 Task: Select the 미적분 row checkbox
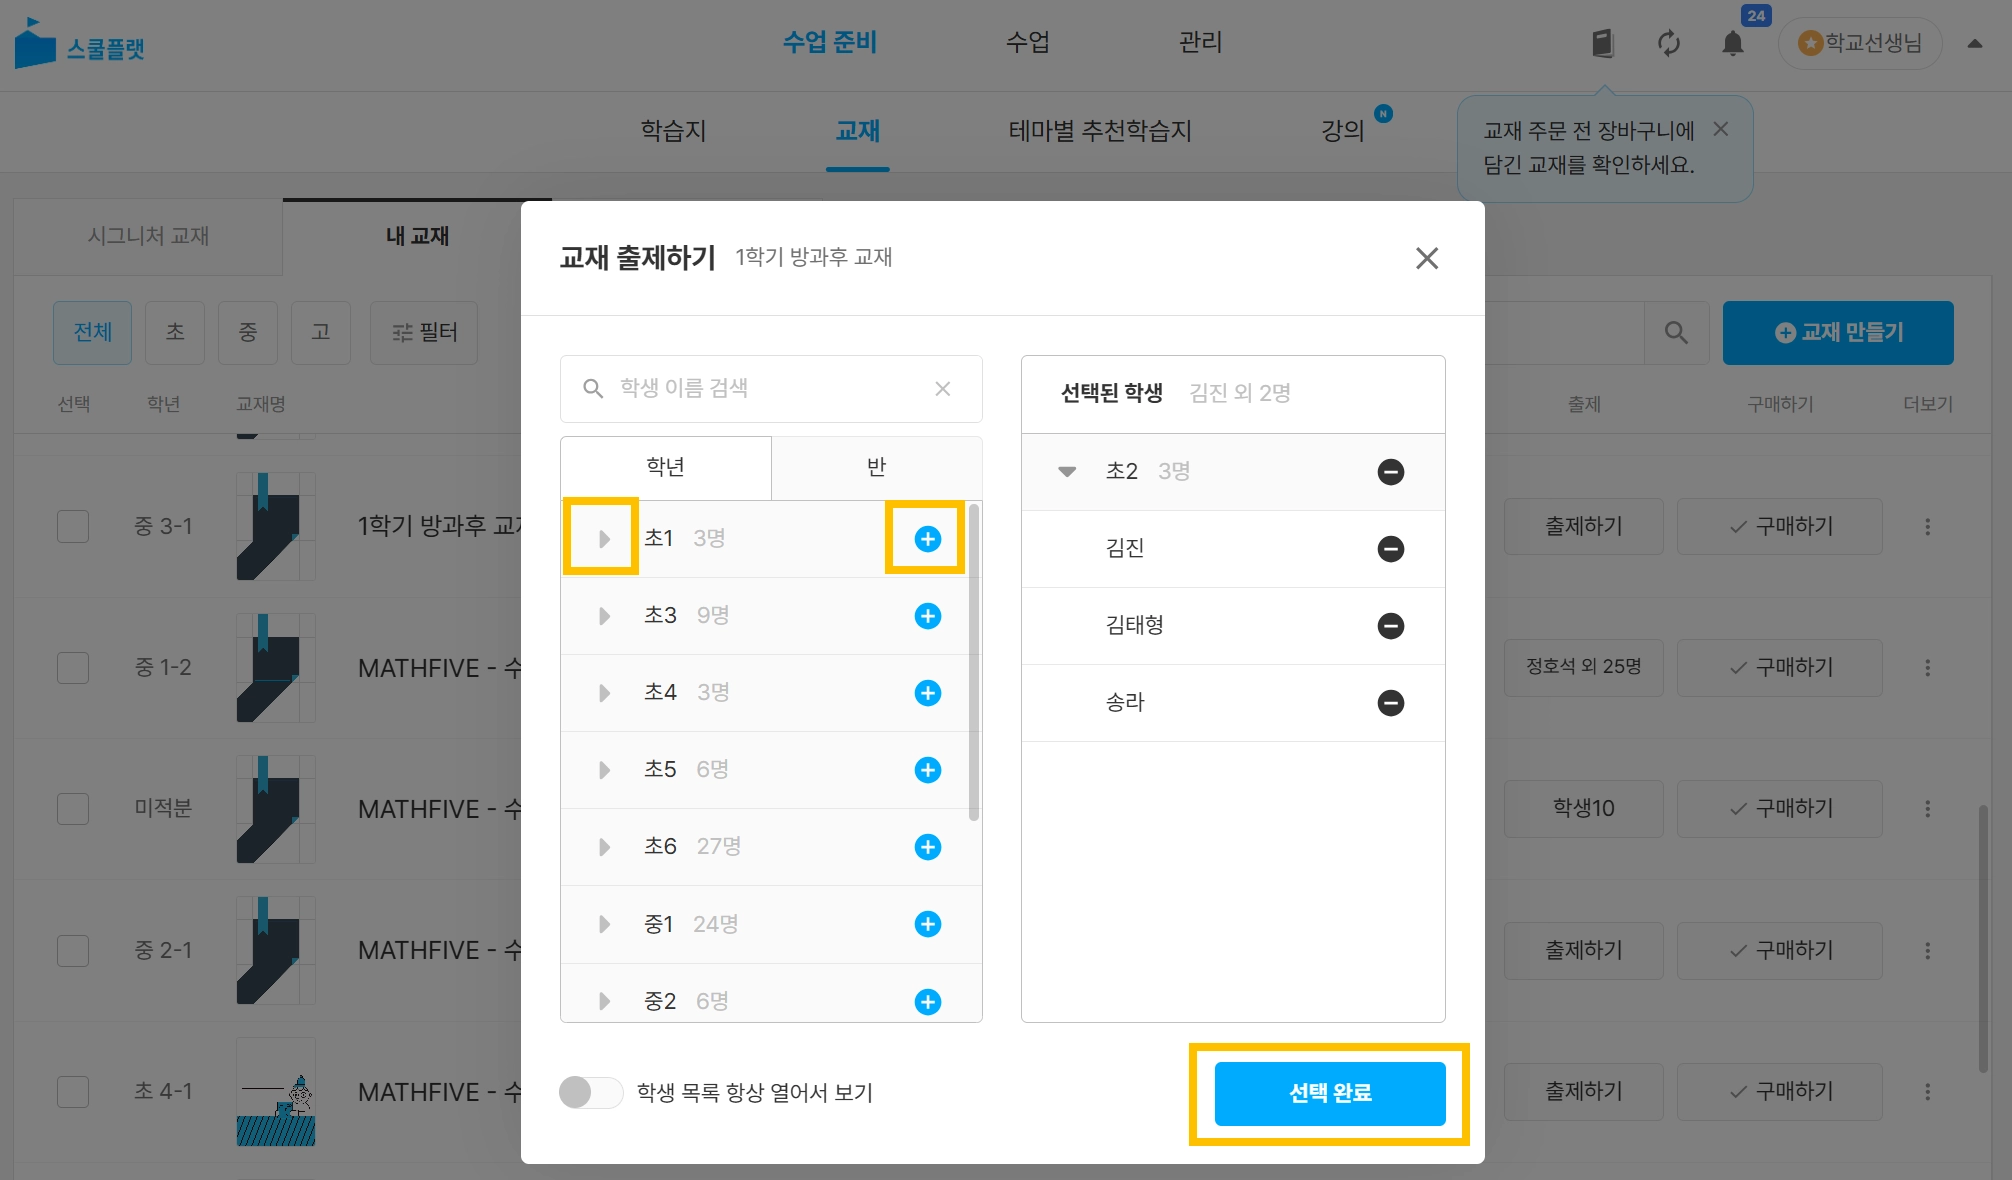[73, 809]
